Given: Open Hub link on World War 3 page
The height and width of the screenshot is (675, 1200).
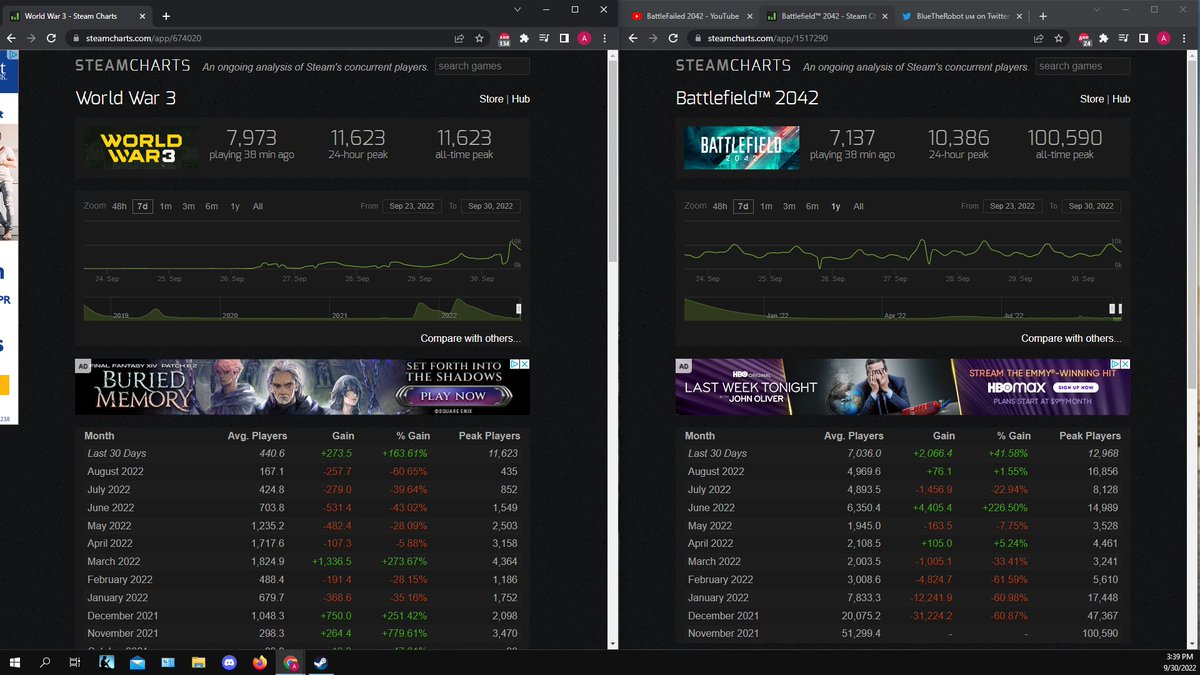Looking at the screenshot, I should point(521,99).
